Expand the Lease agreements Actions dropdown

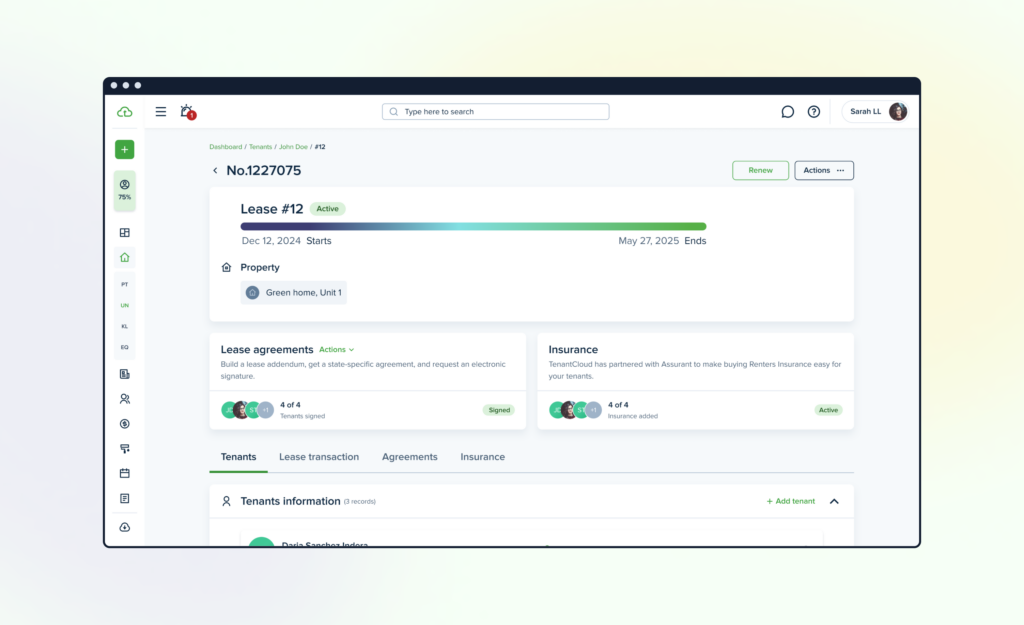click(x=336, y=350)
